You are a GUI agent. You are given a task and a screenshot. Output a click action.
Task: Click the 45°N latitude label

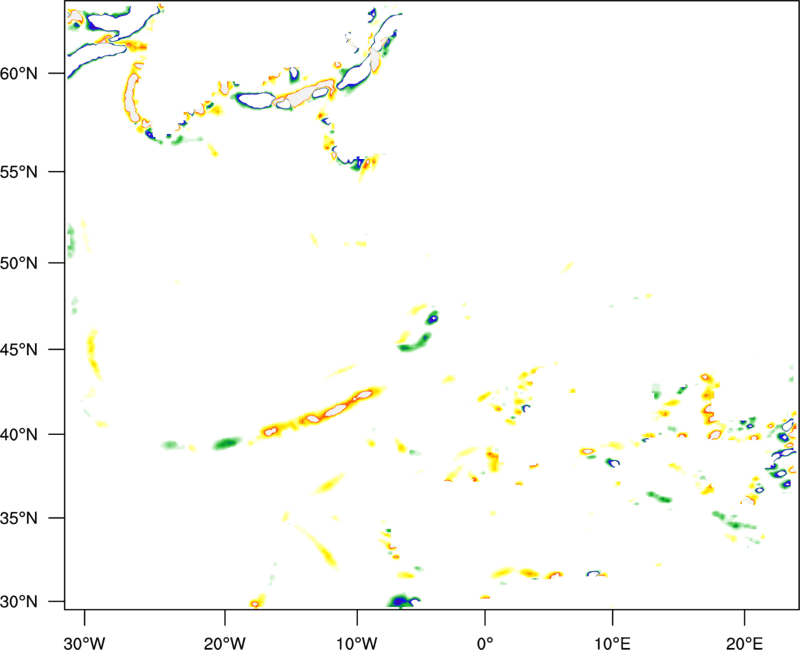point(19,350)
